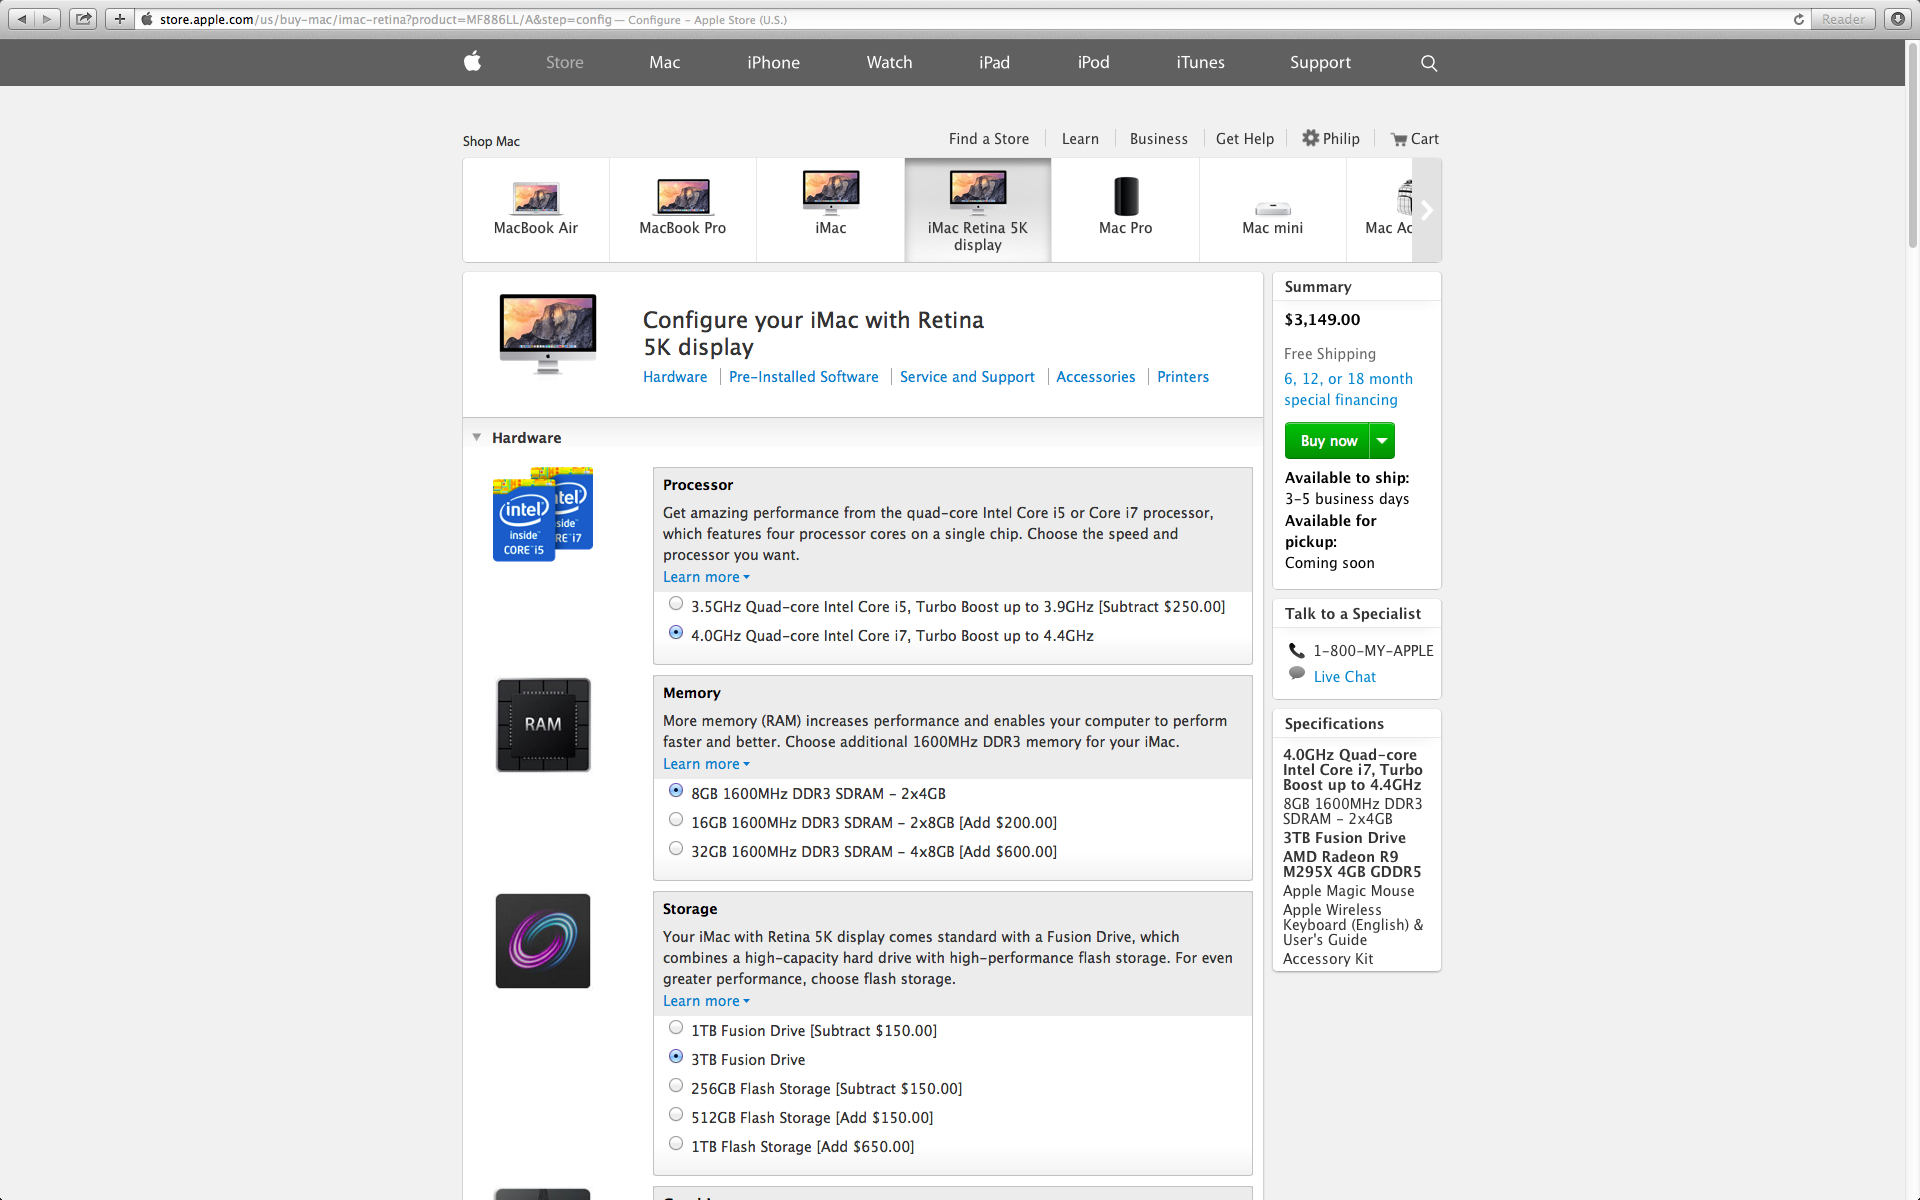The width and height of the screenshot is (1920, 1200).
Task: Open the iPad menu in navigation bar
Action: 994,62
